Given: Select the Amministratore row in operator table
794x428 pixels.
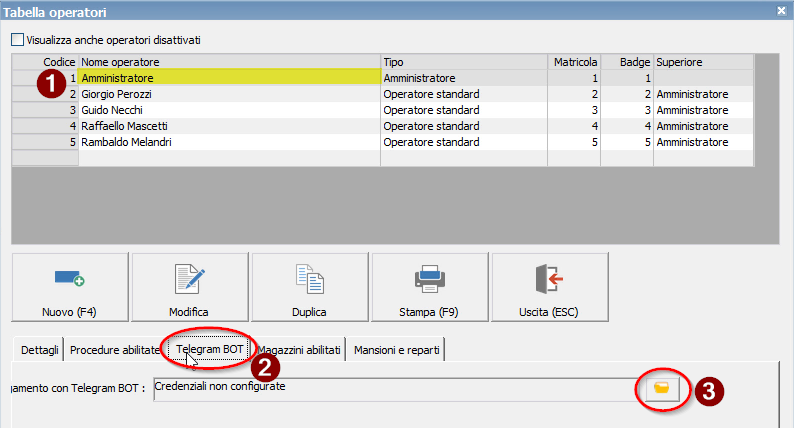Looking at the screenshot, I should (228, 77).
